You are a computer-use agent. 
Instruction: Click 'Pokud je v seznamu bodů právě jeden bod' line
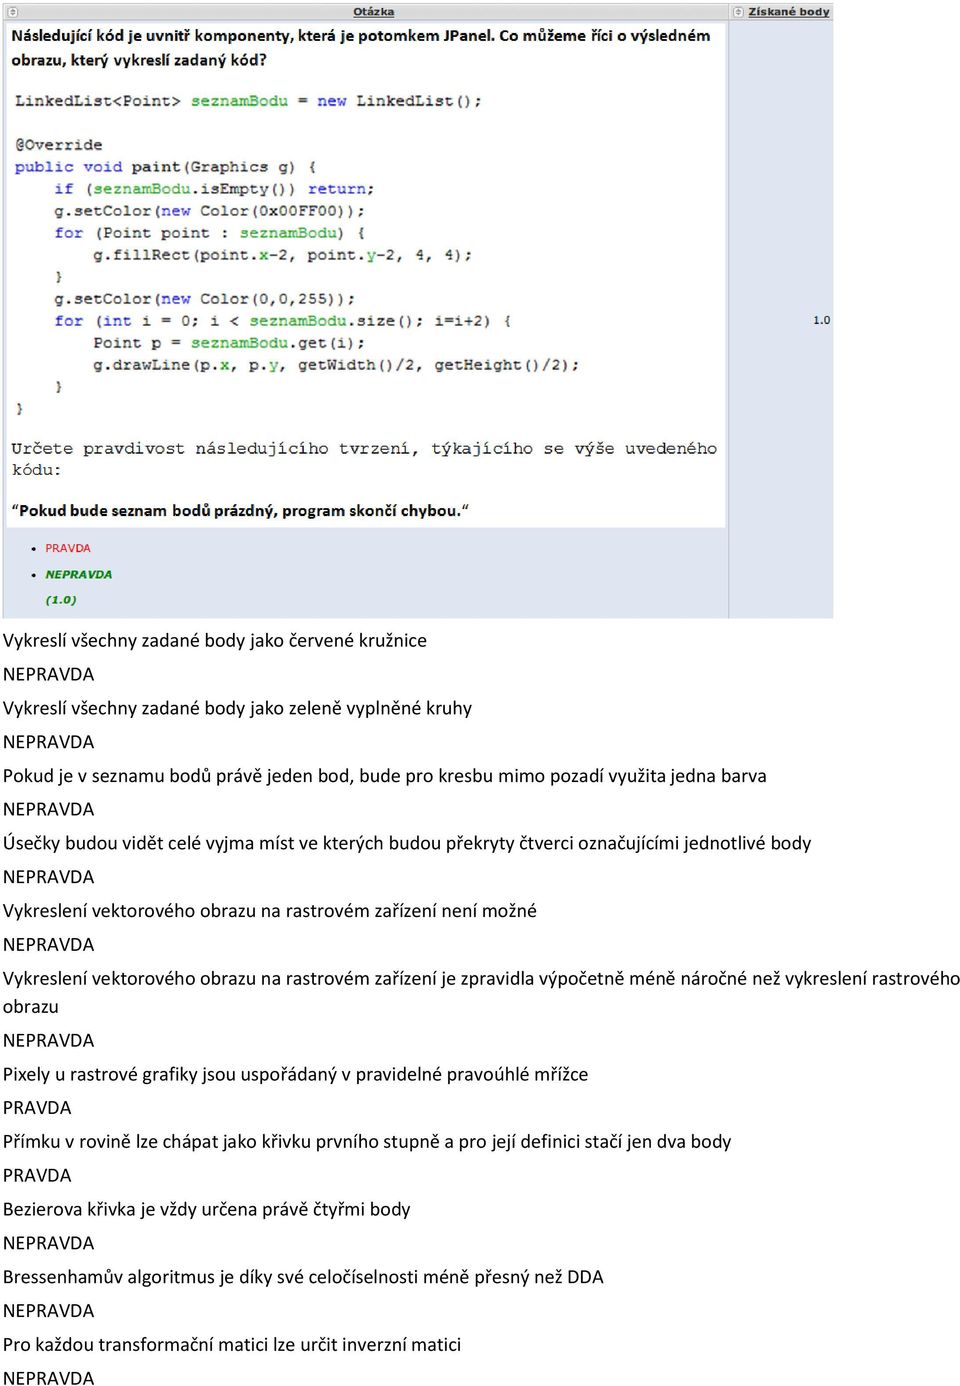[x=385, y=775]
